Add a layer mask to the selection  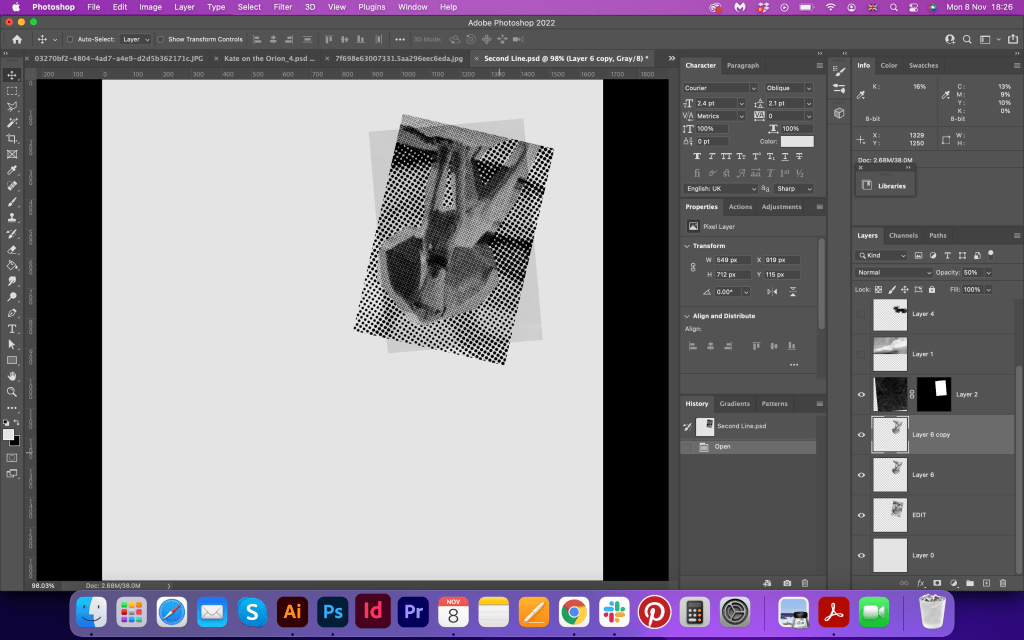coord(937,582)
